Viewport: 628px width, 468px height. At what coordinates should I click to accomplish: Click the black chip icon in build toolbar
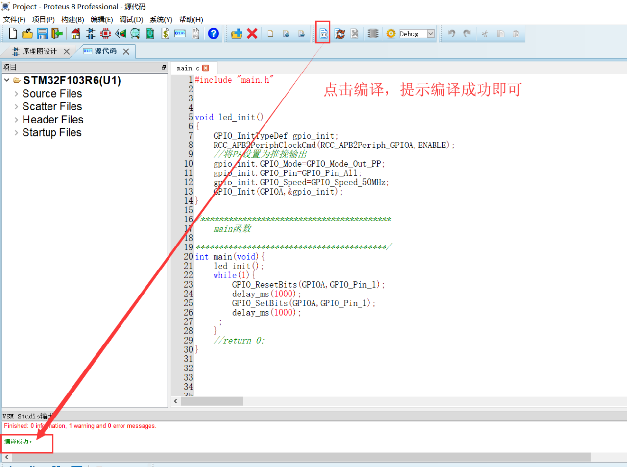pyautogui.click(x=373, y=34)
